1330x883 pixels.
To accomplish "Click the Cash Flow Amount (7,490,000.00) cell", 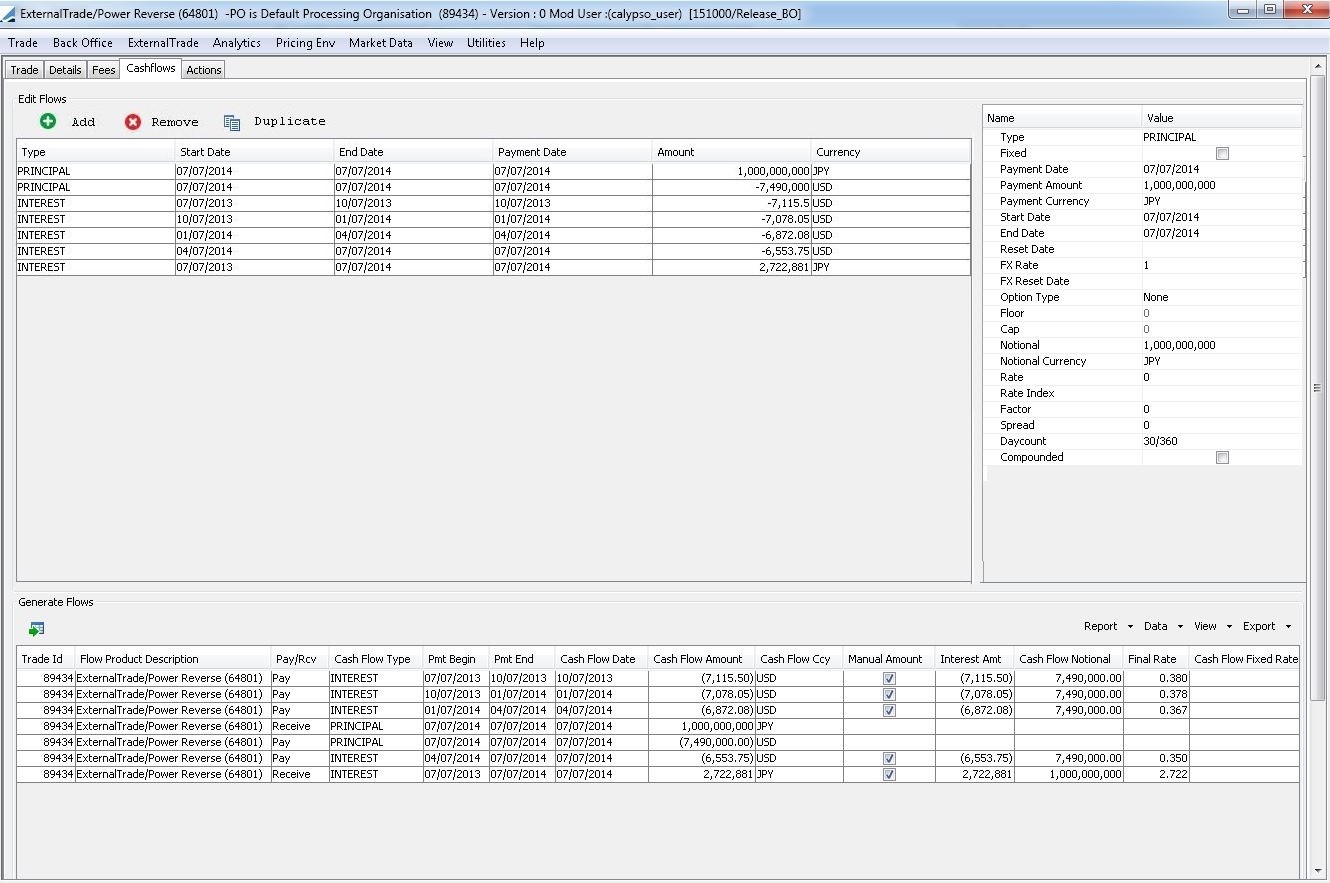I will [x=702, y=742].
